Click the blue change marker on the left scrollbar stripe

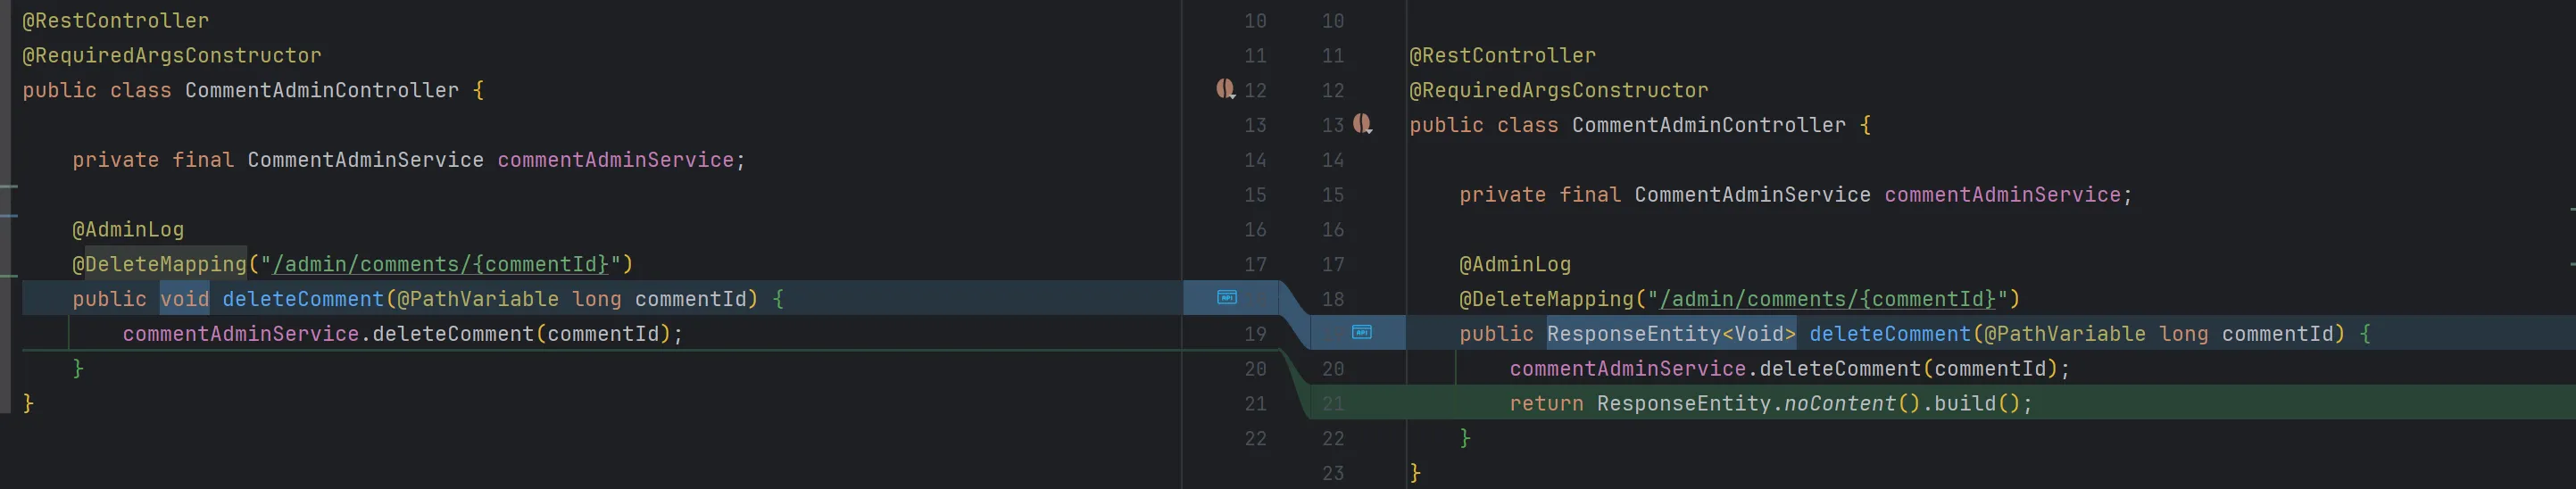click(9, 215)
